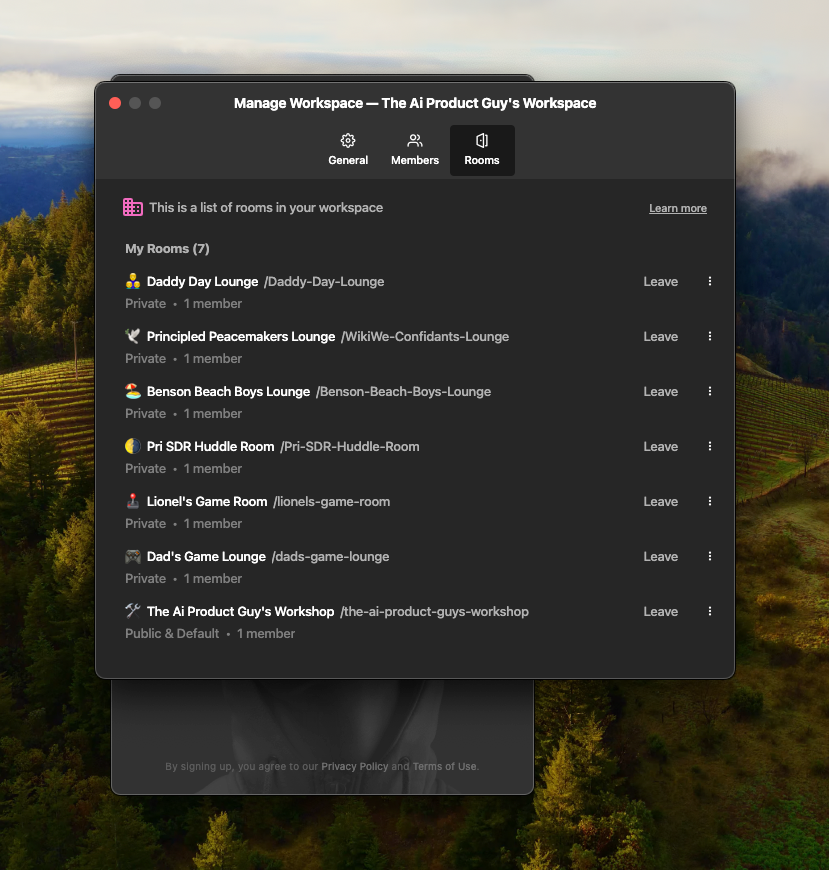Open the Members tab

[x=415, y=150]
